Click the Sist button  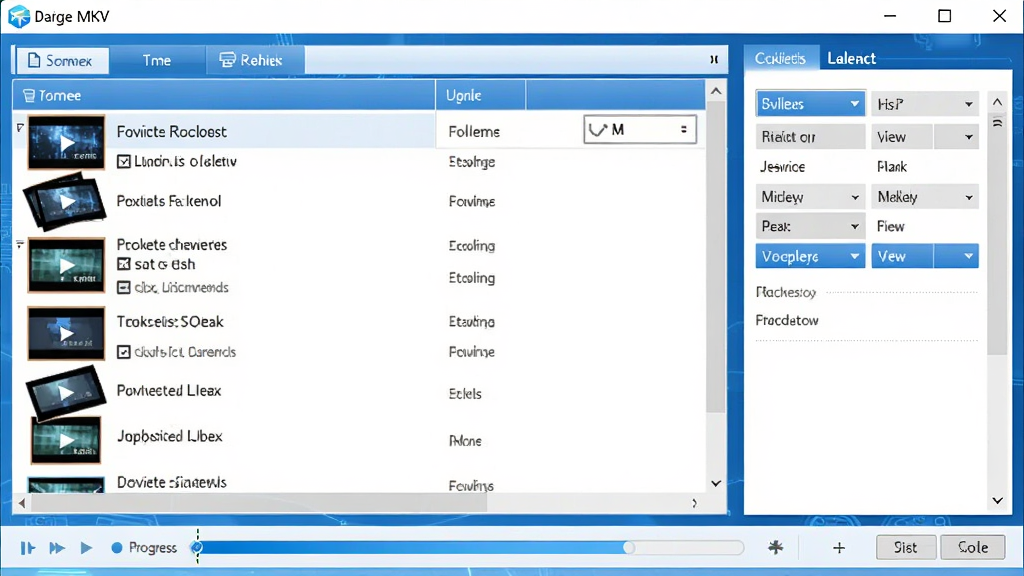tap(906, 547)
